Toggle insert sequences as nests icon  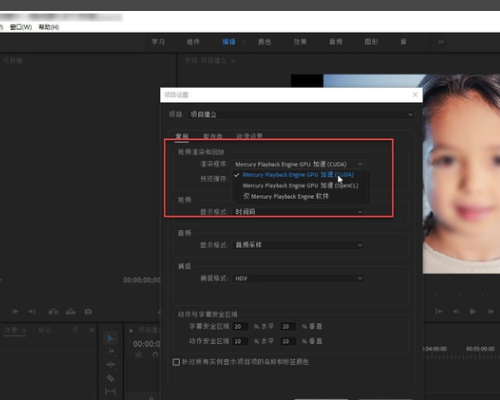click(x=139, y=354)
